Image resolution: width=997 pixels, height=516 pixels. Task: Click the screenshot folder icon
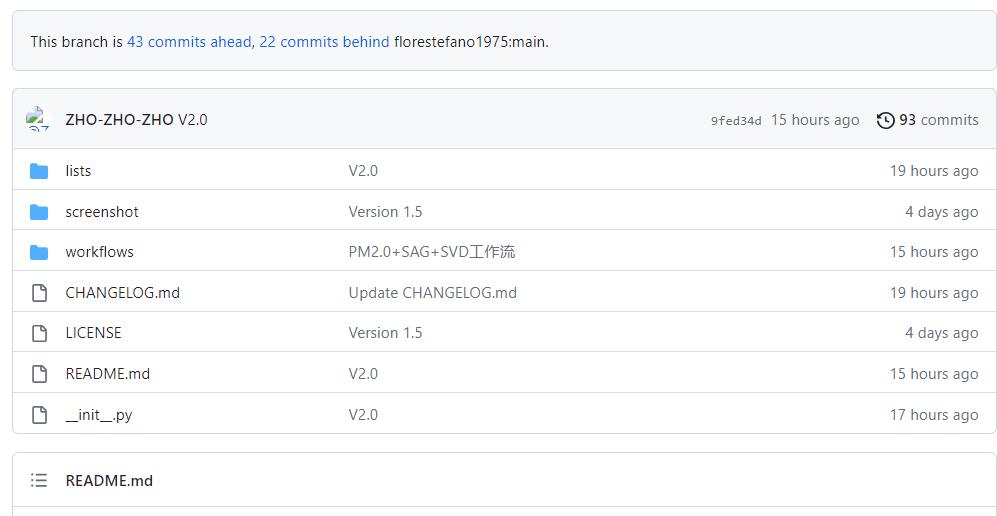coord(39,212)
